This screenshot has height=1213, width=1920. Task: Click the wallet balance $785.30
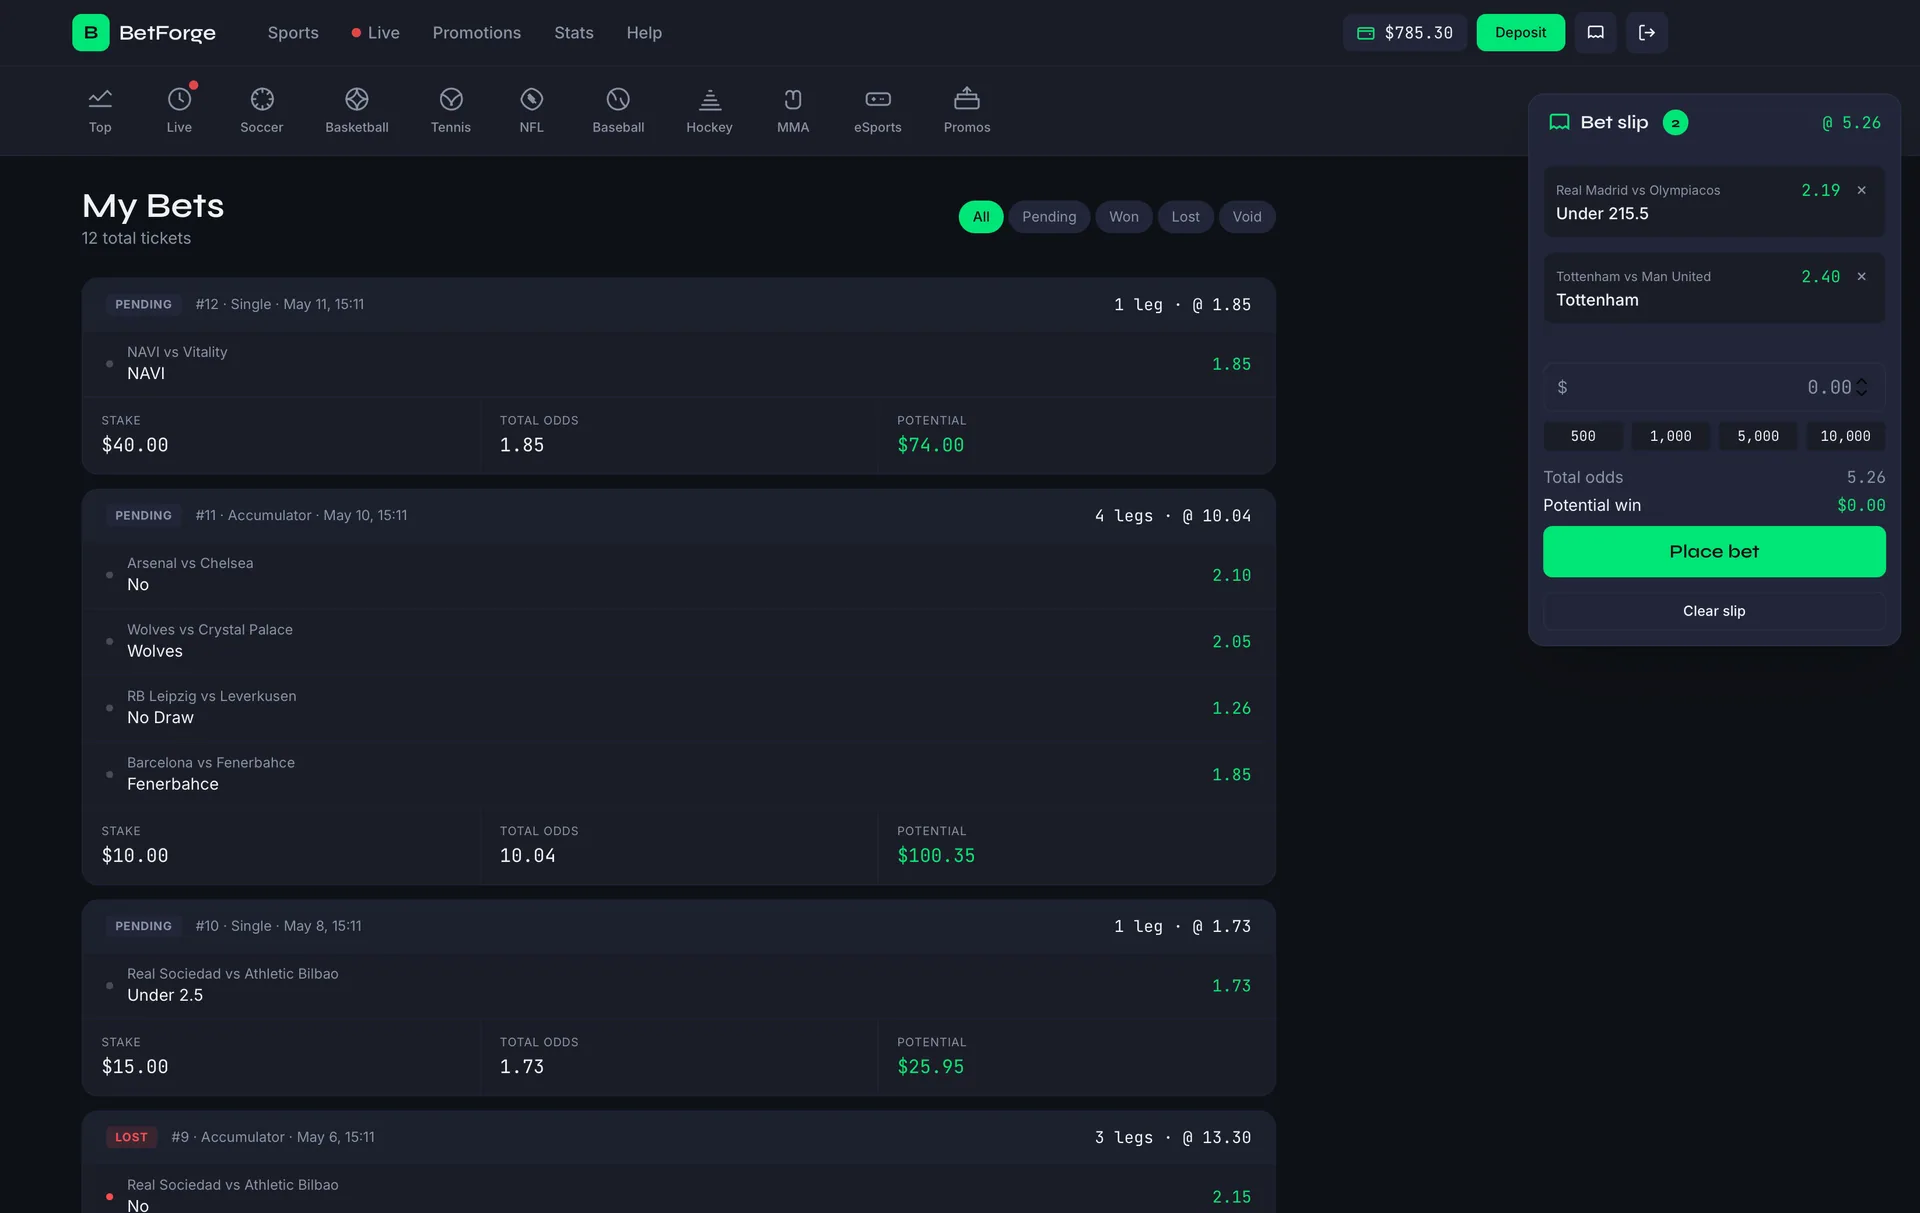tap(1405, 33)
